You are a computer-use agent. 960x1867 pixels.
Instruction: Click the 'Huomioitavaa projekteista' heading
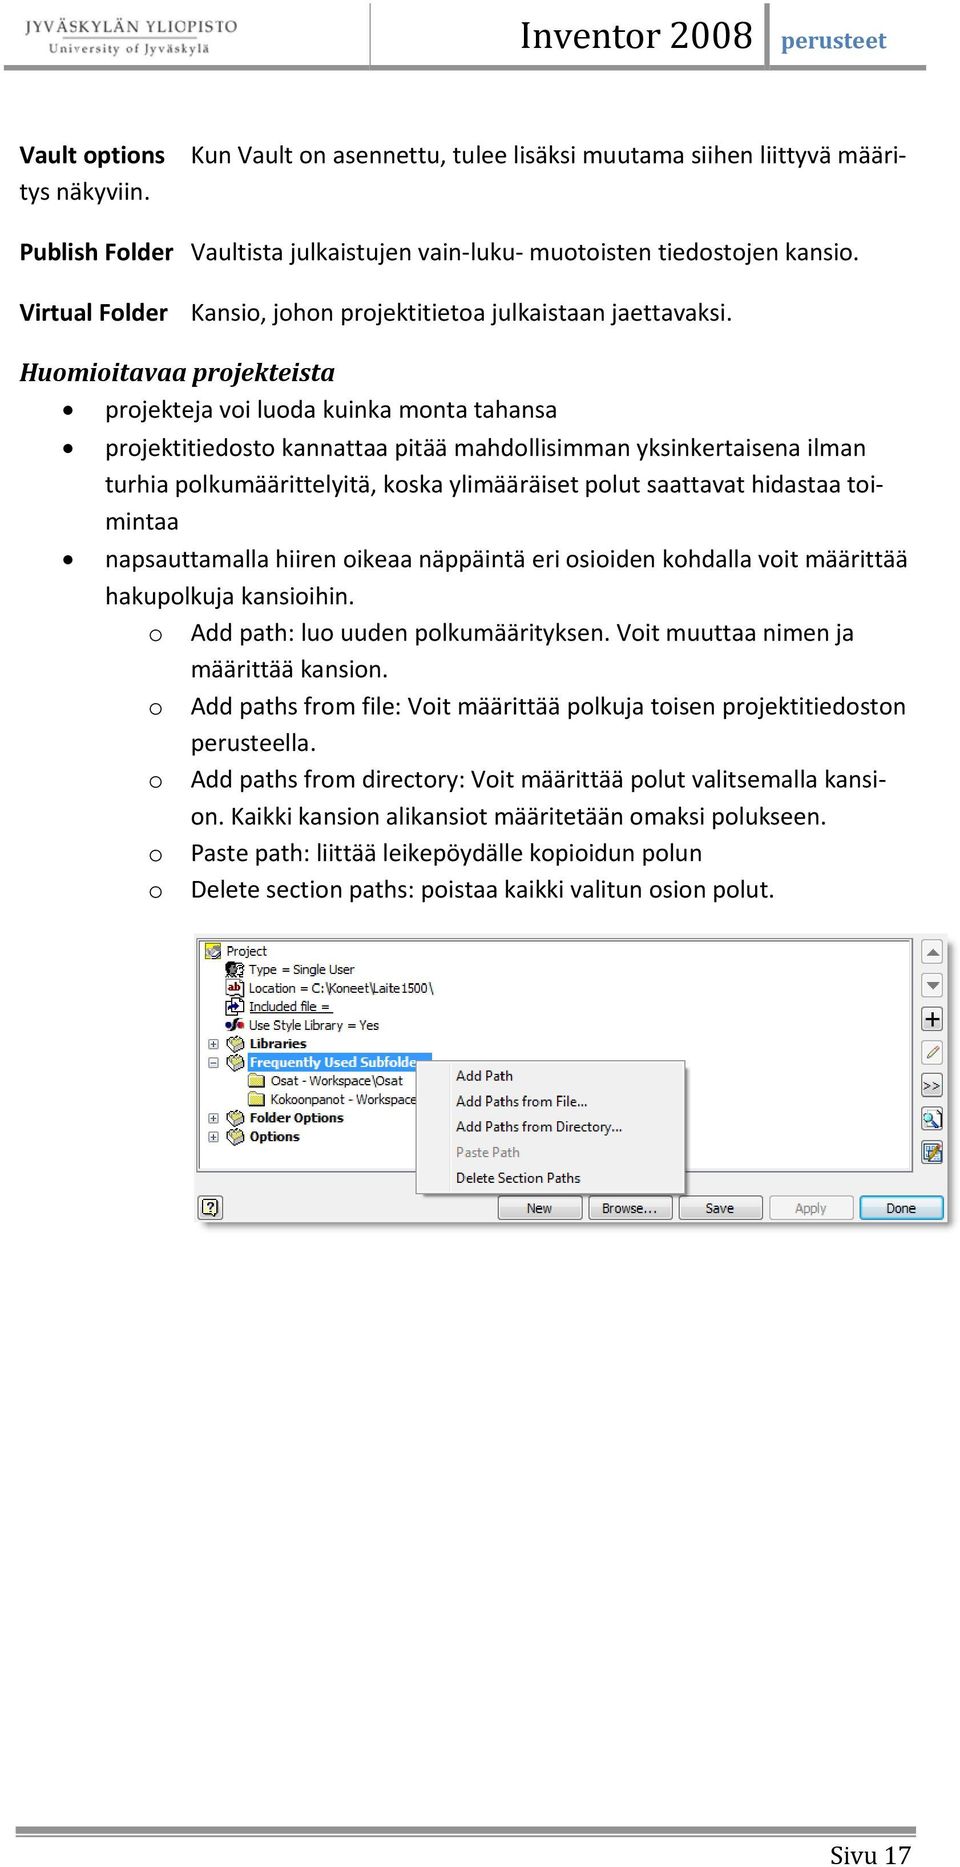177,372
